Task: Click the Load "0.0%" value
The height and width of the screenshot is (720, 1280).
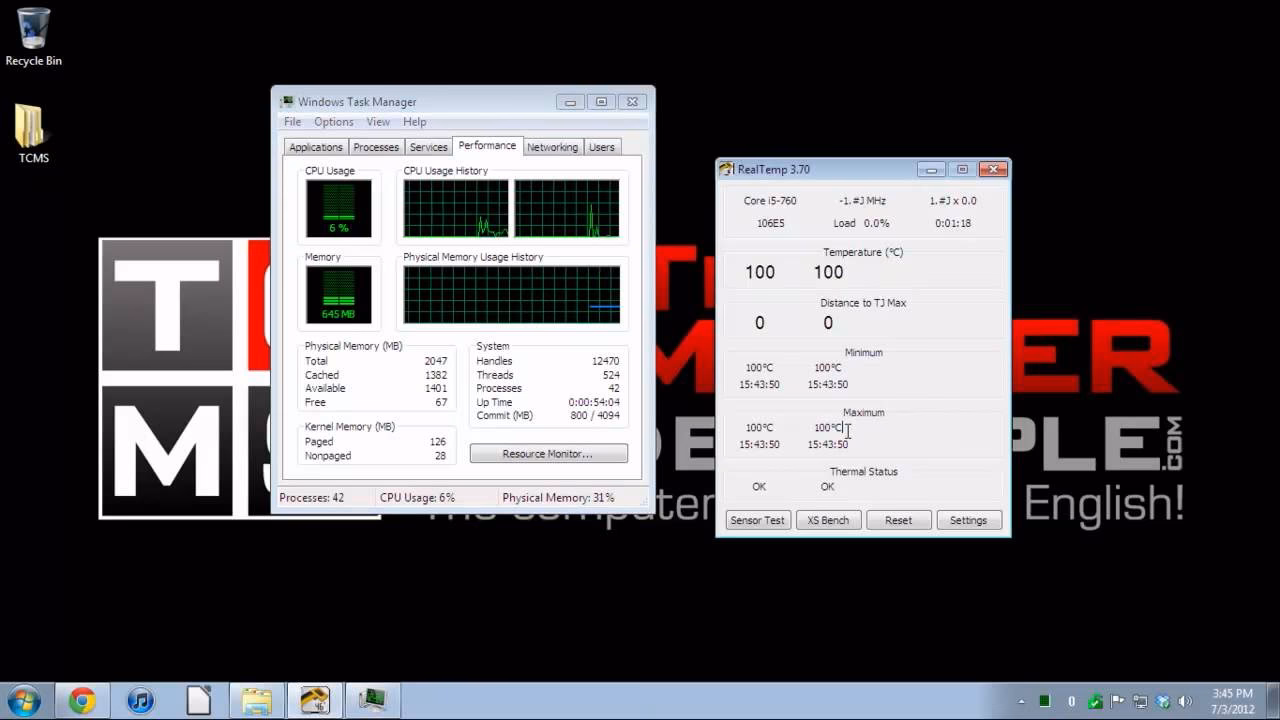Action: point(877,224)
